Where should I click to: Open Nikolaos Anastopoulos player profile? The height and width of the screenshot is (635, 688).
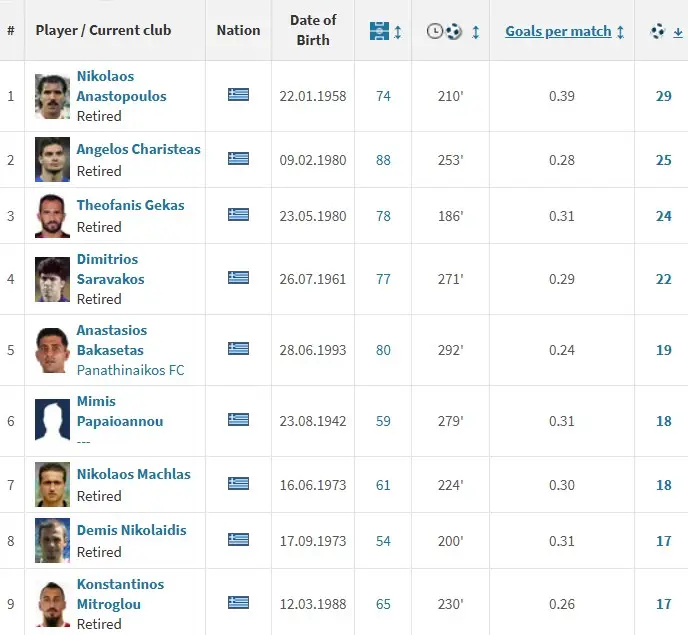pyautogui.click(x=121, y=86)
